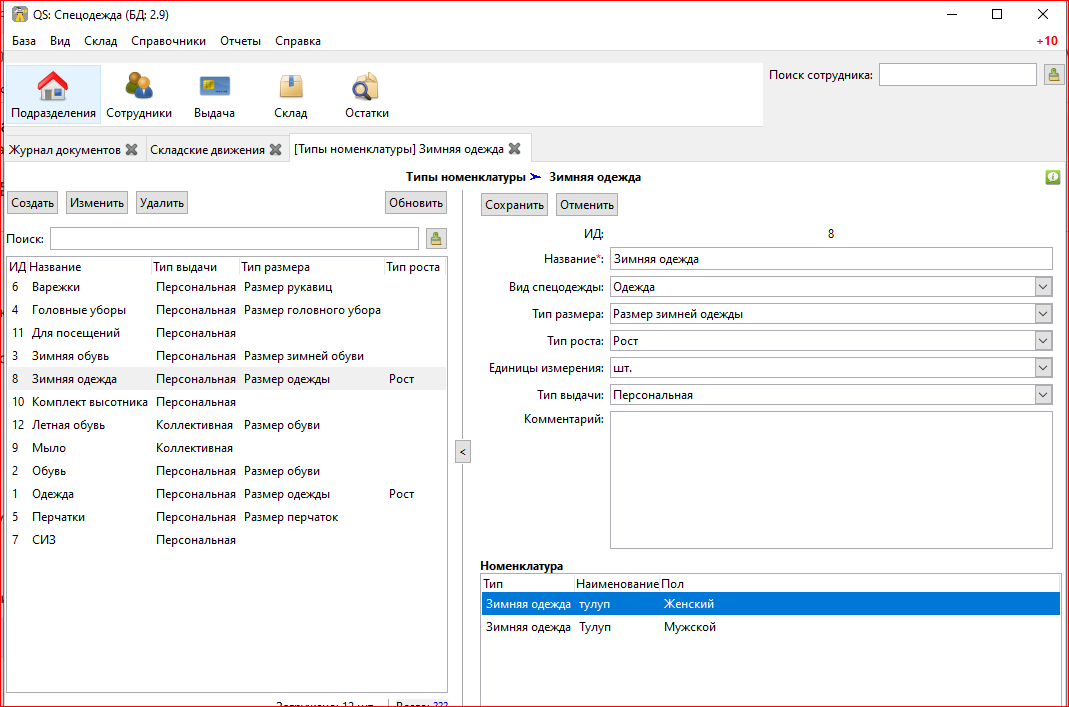Open the Тип выдачи dropdown
This screenshot has width=1069, height=707.
[1043, 395]
